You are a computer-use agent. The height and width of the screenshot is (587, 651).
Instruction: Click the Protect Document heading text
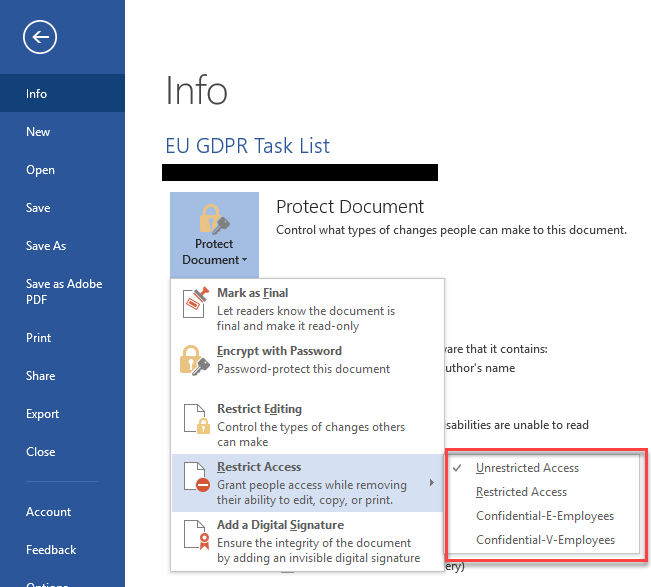(350, 207)
